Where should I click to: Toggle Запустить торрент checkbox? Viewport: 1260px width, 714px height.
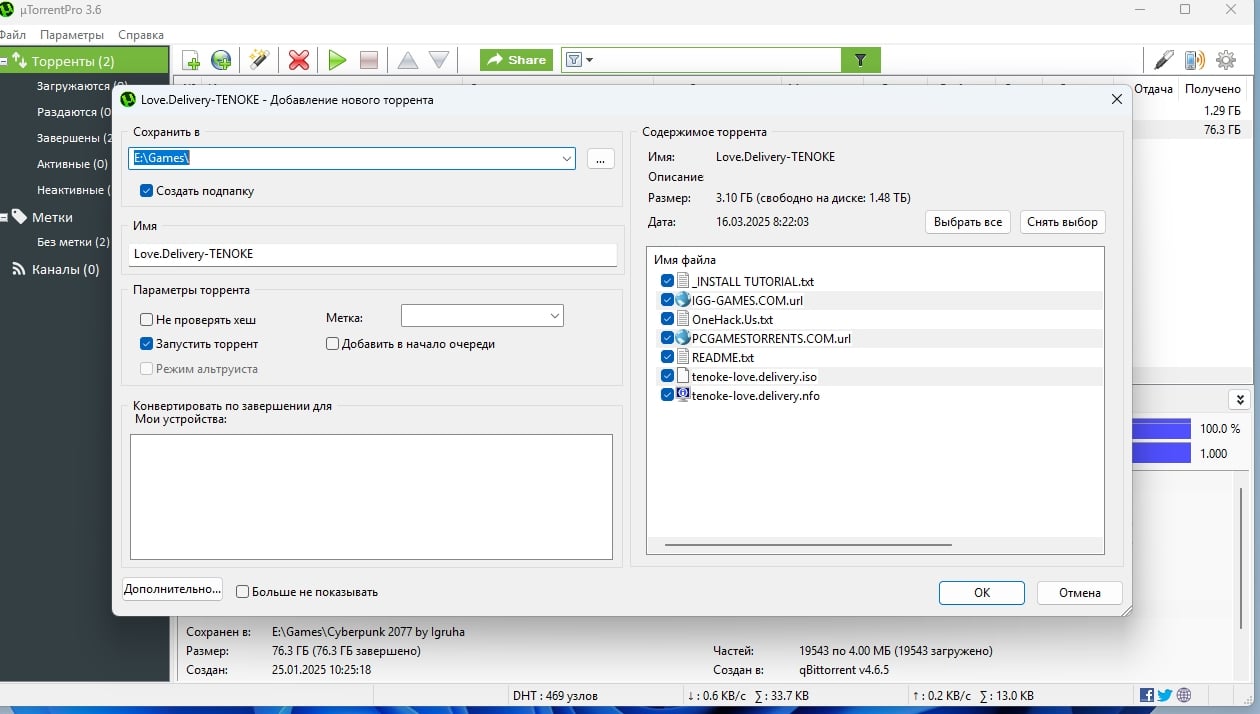click(147, 344)
